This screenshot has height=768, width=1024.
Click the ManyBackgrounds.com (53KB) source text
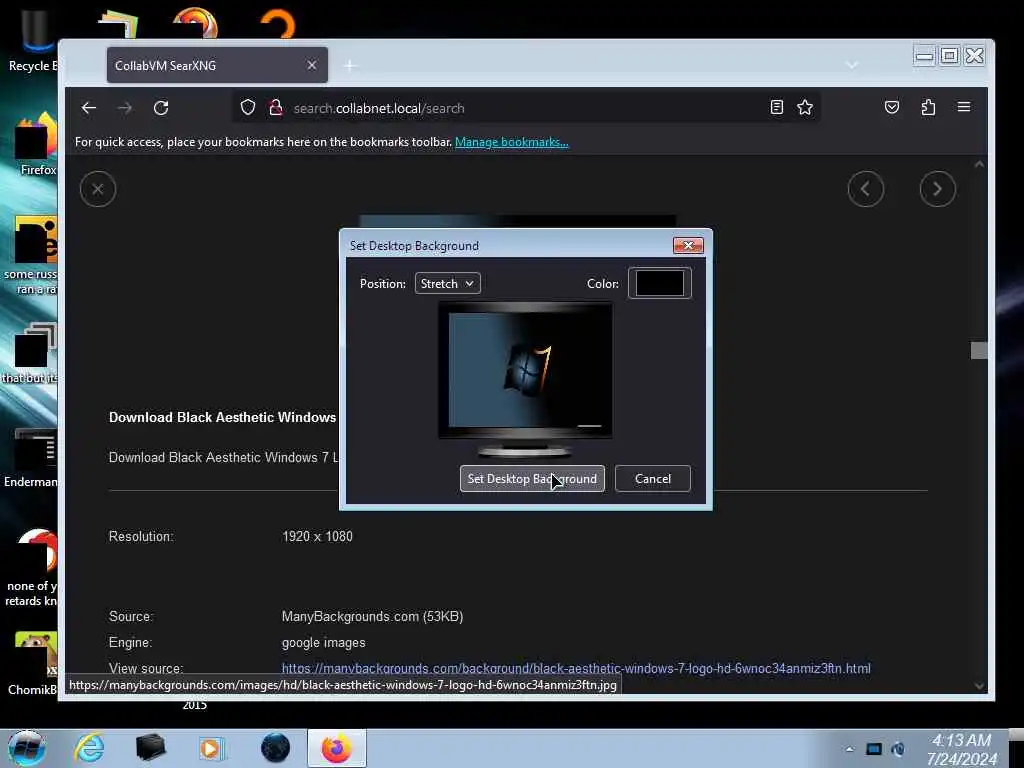point(372,616)
